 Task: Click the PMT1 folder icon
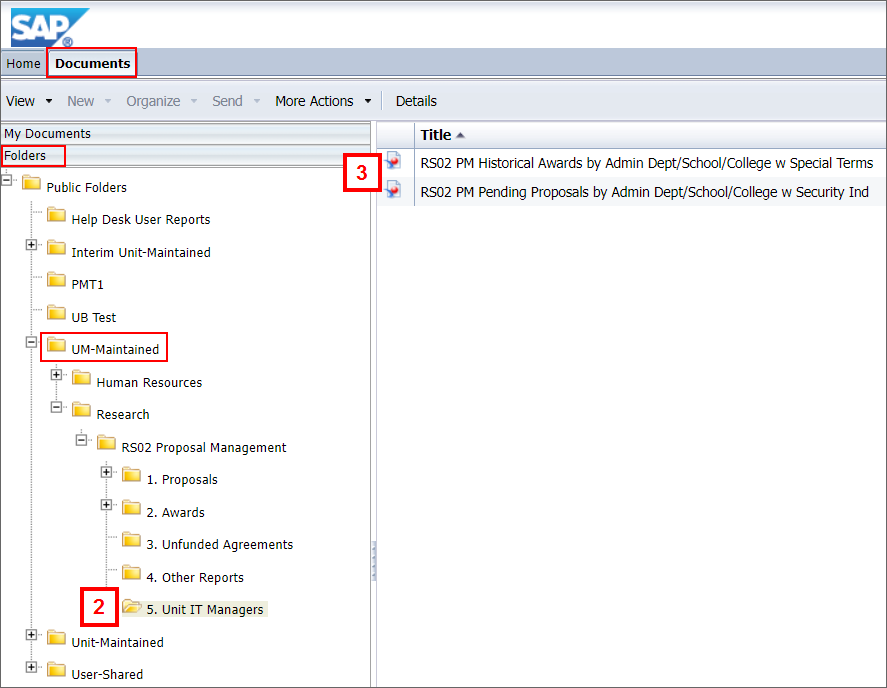click(x=56, y=280)
